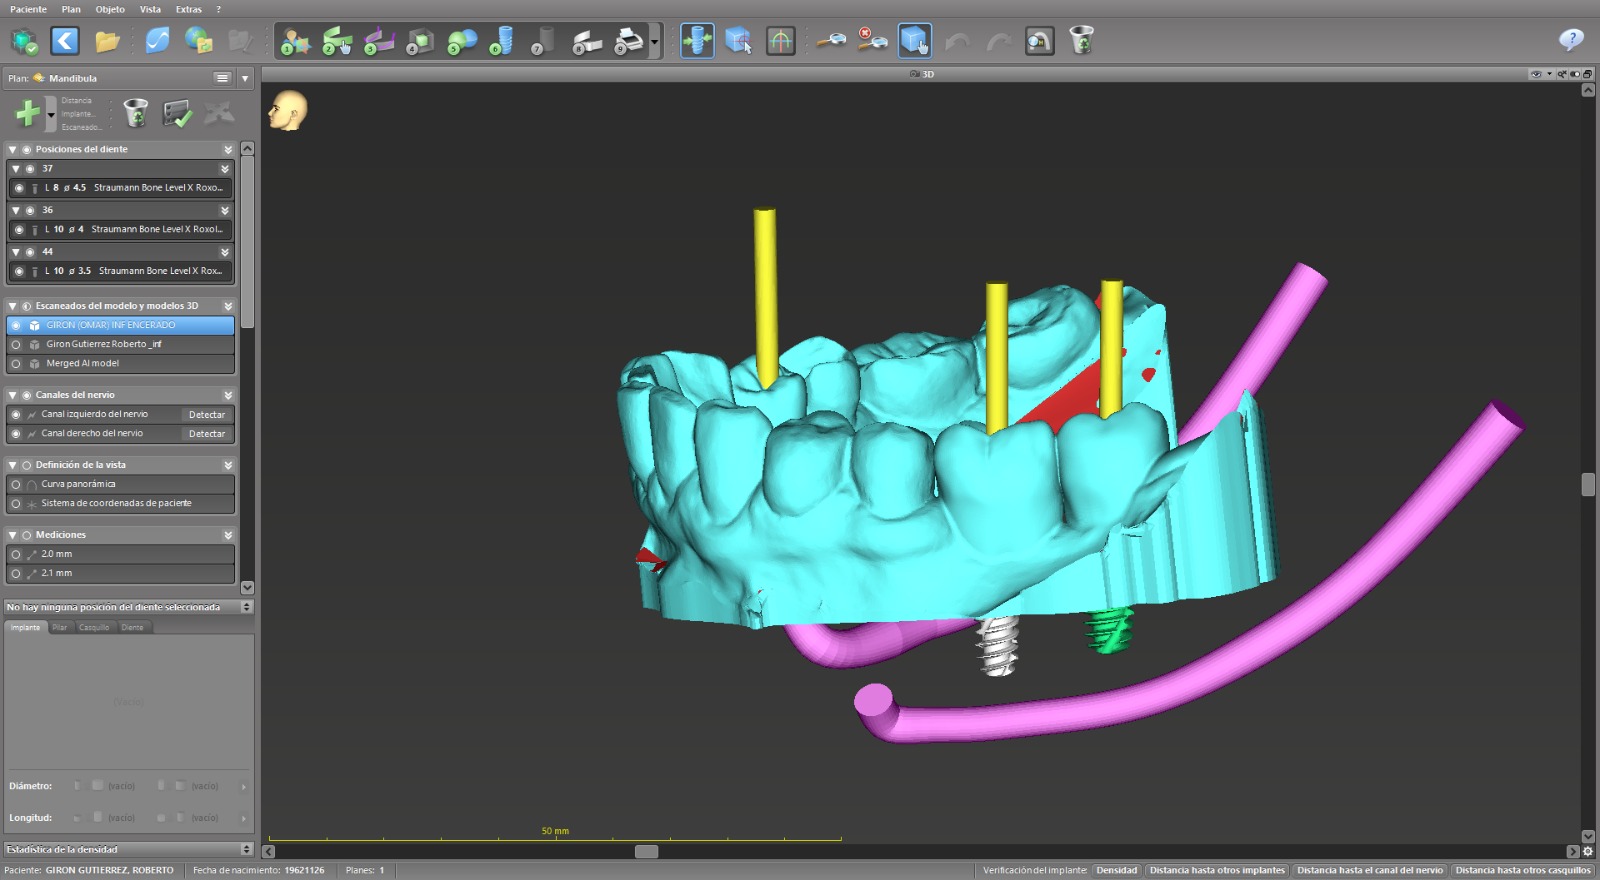This screenshot has height=880, width=1600.
Task: Click the blue back arrow toolbar icon
Action: tap(65, 41)
